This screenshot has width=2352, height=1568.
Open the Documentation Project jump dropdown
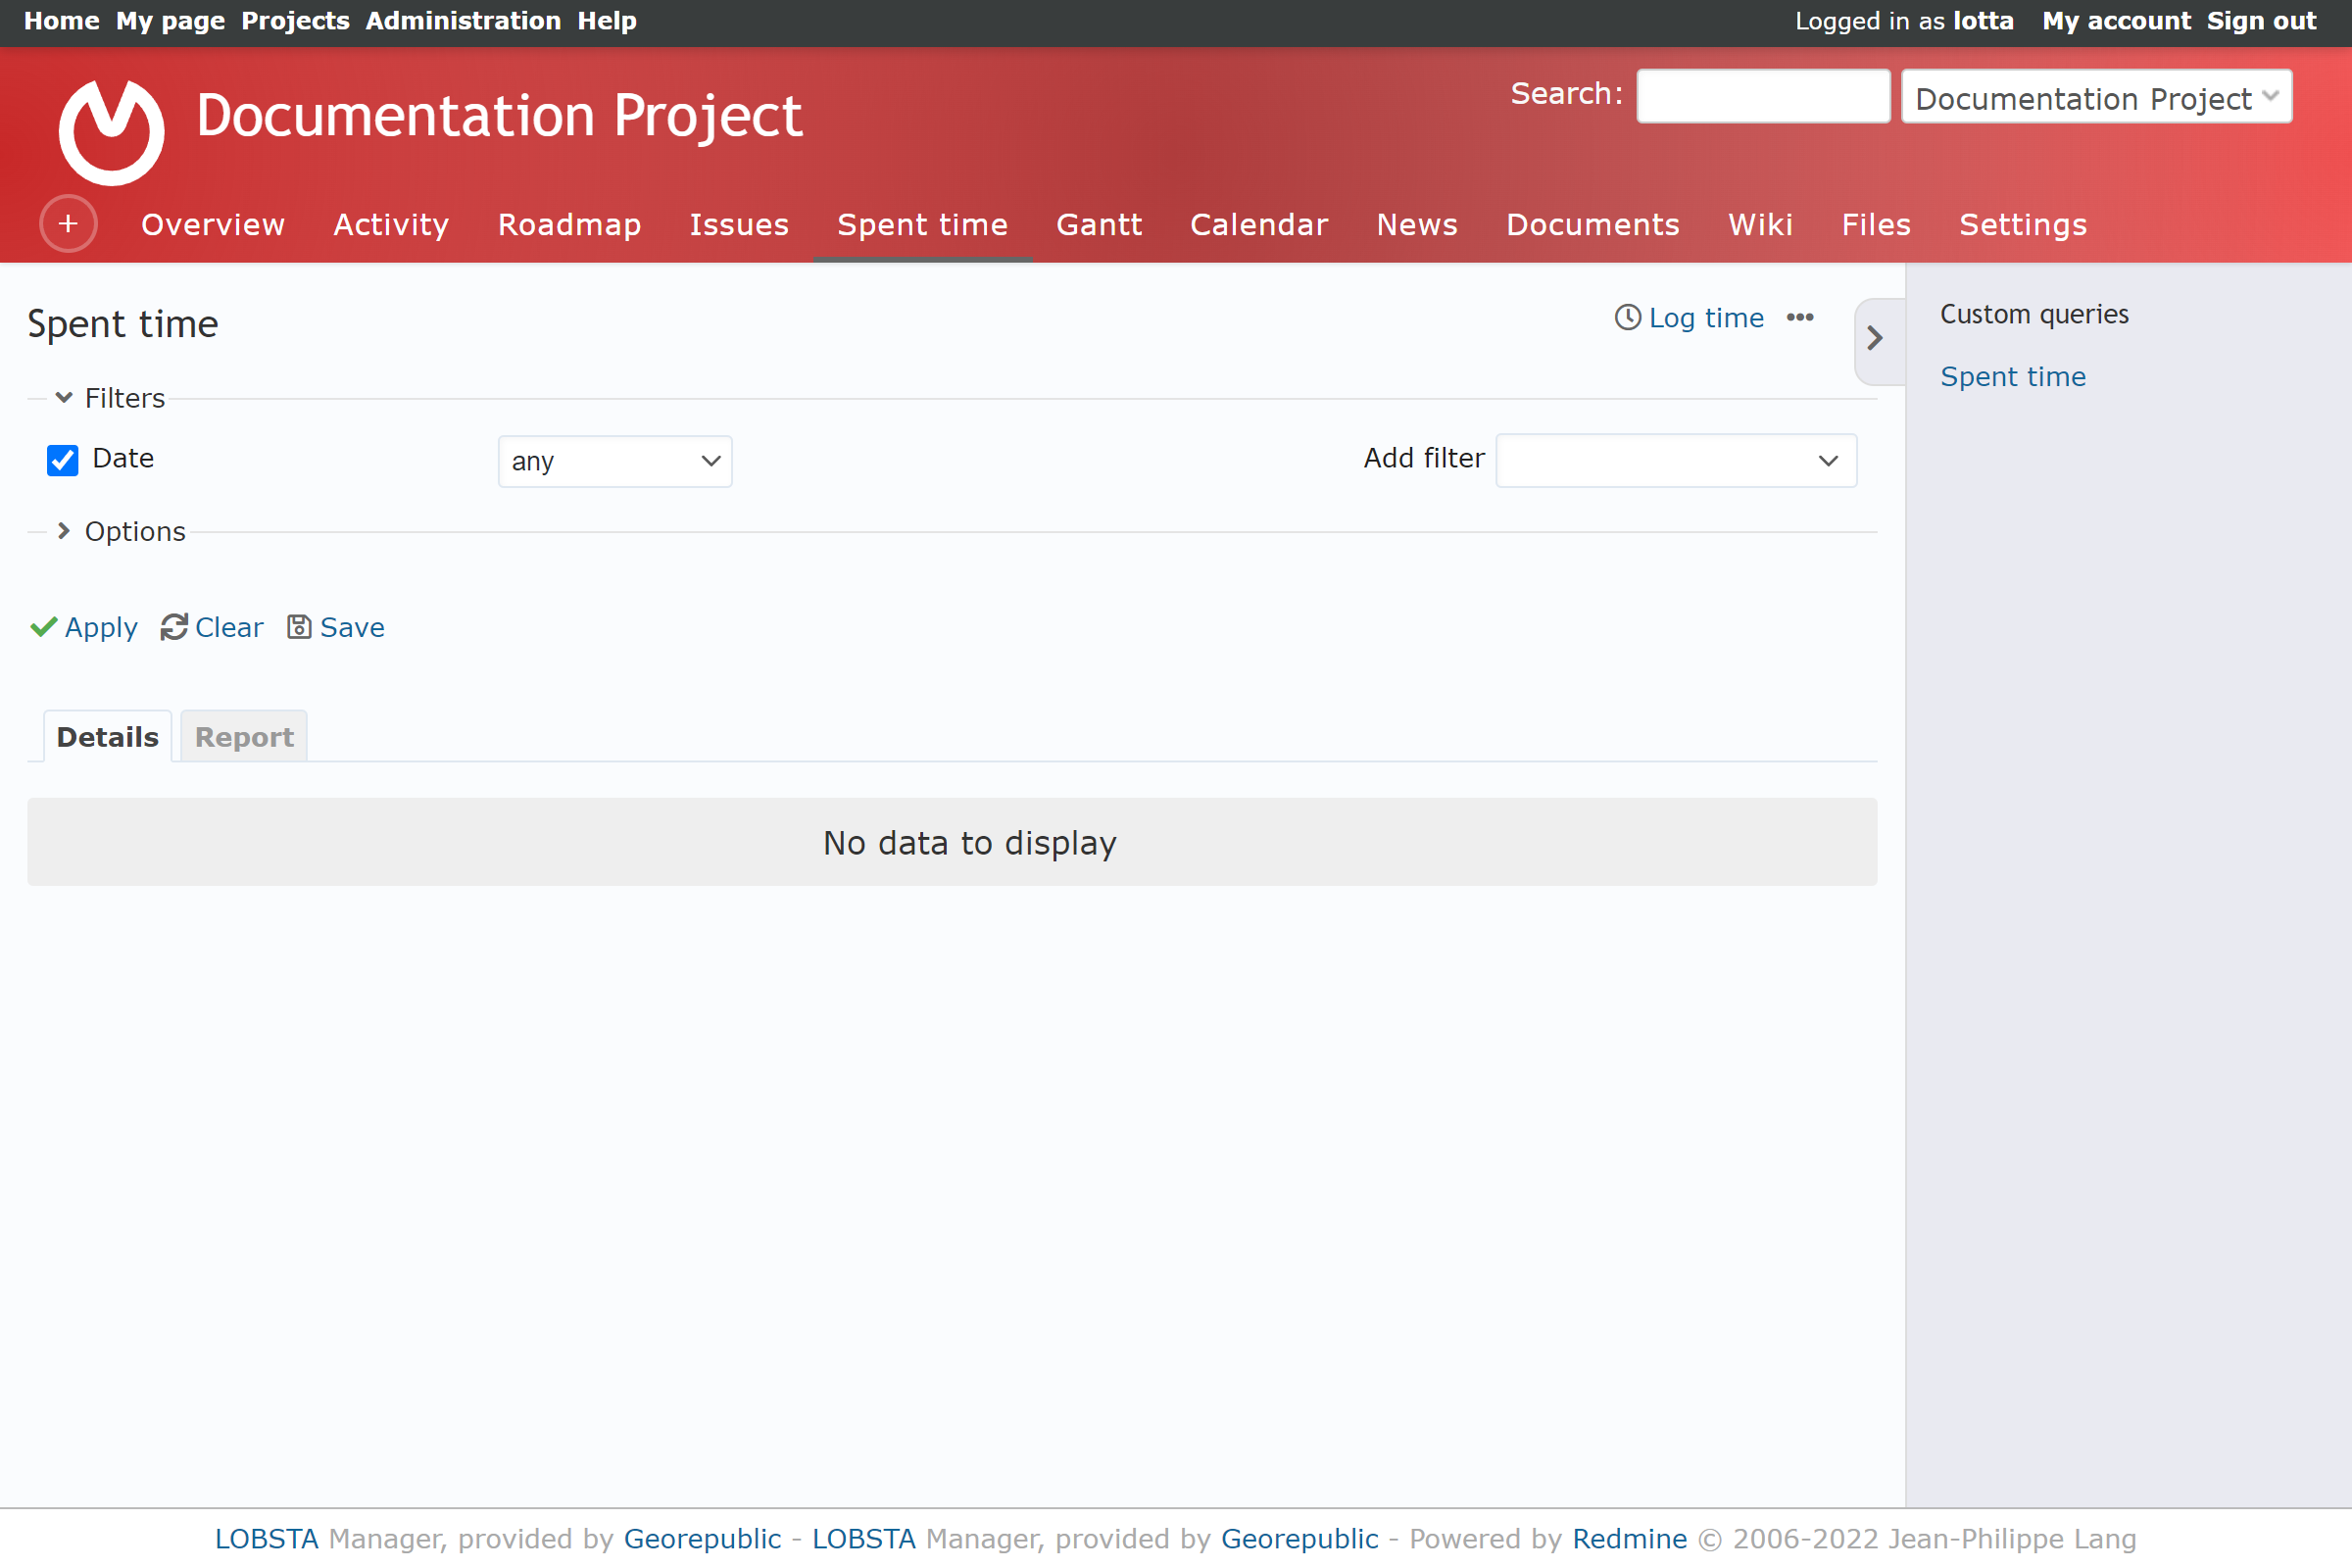[x=2096, y=97]
